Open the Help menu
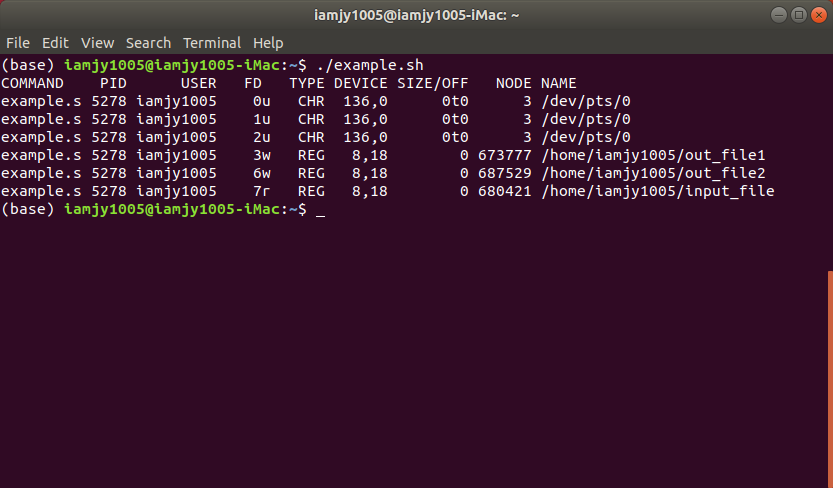Image resolution: width=833 pixels, height=488 pixels. pos(268,42)
